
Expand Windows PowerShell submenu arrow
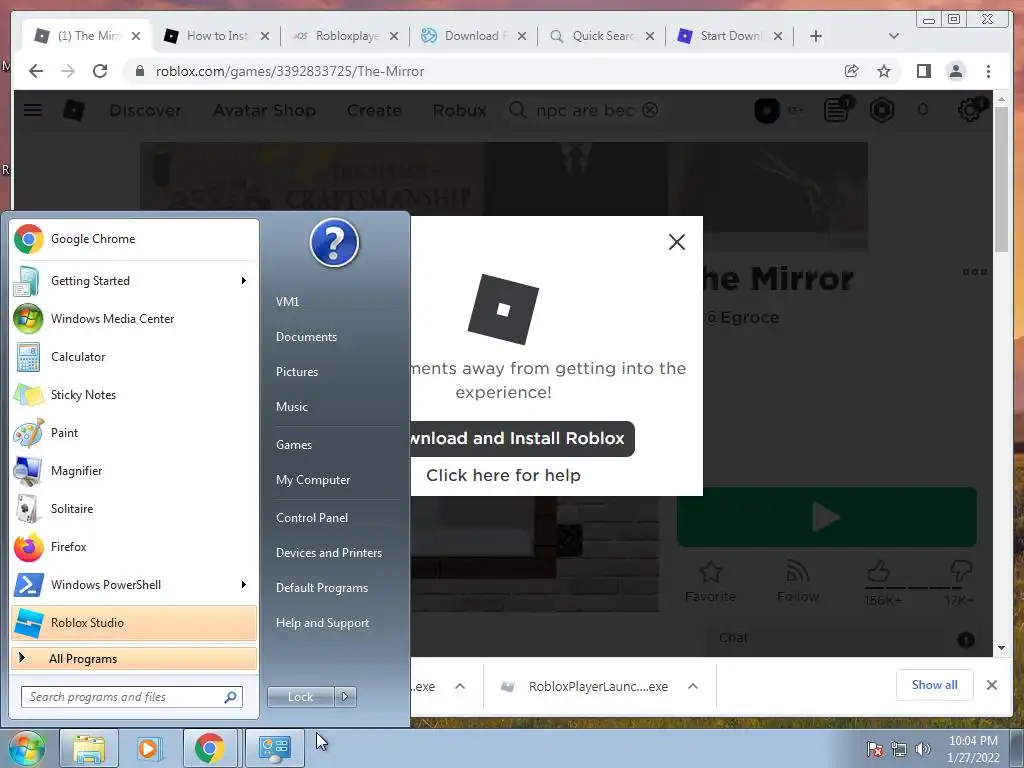[x=244, y=584]
